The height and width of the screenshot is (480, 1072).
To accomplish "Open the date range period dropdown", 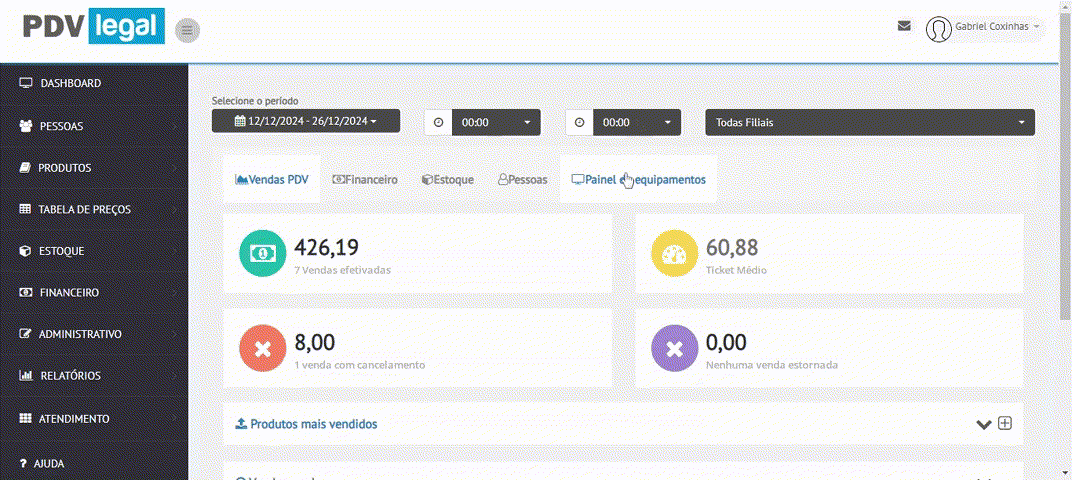I will click(305, 121).
